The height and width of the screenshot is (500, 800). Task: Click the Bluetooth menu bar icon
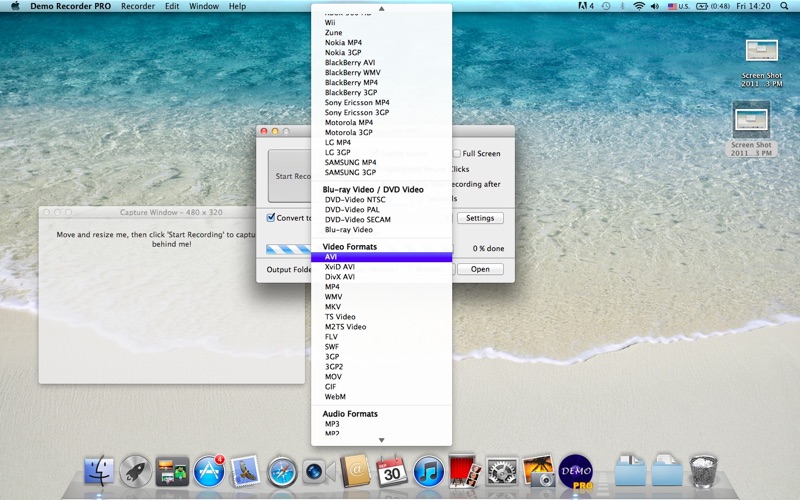click(x=622, y=6)
